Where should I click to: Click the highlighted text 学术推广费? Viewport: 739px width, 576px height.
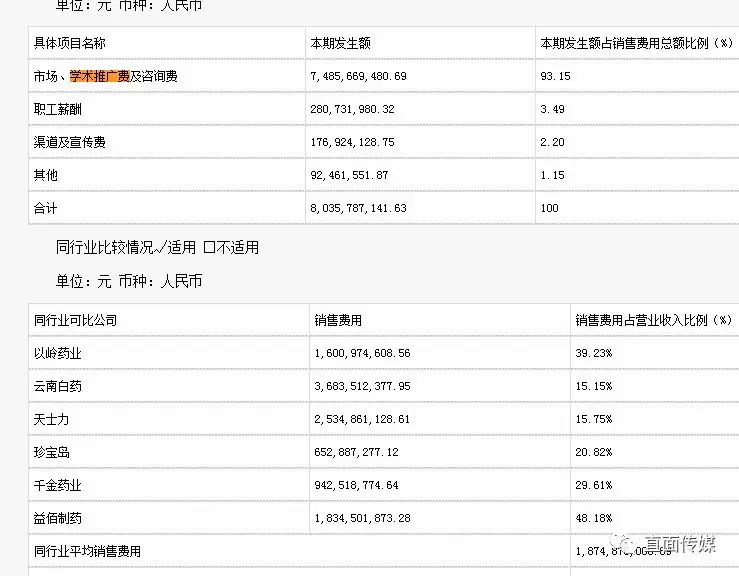[x=99, y=76]
